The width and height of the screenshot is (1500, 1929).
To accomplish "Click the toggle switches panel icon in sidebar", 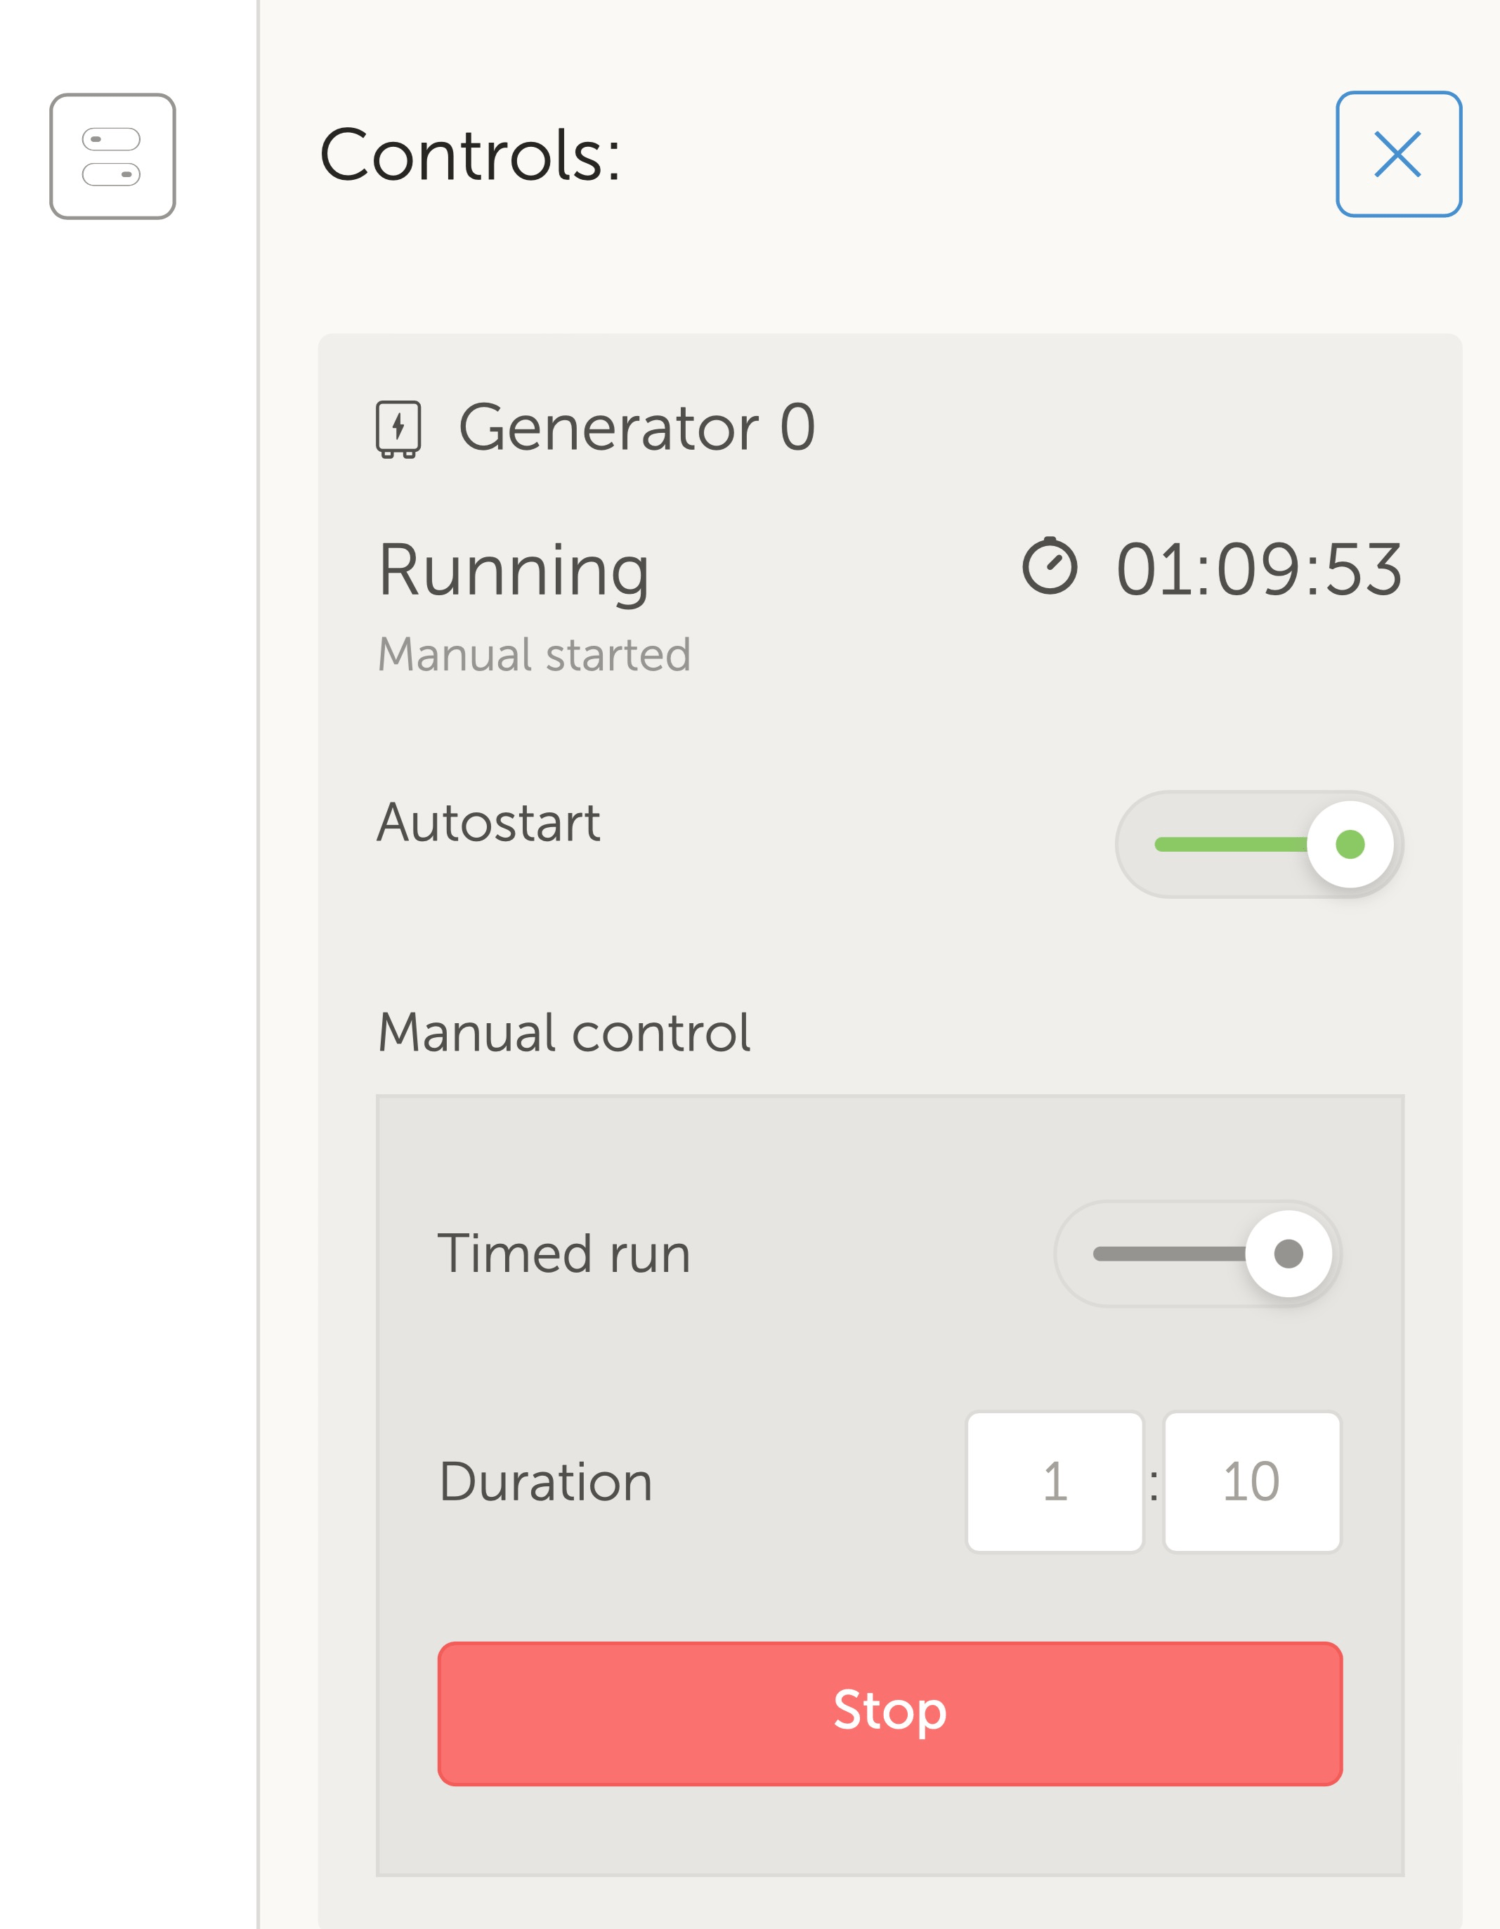I will [x=112, y=156].
